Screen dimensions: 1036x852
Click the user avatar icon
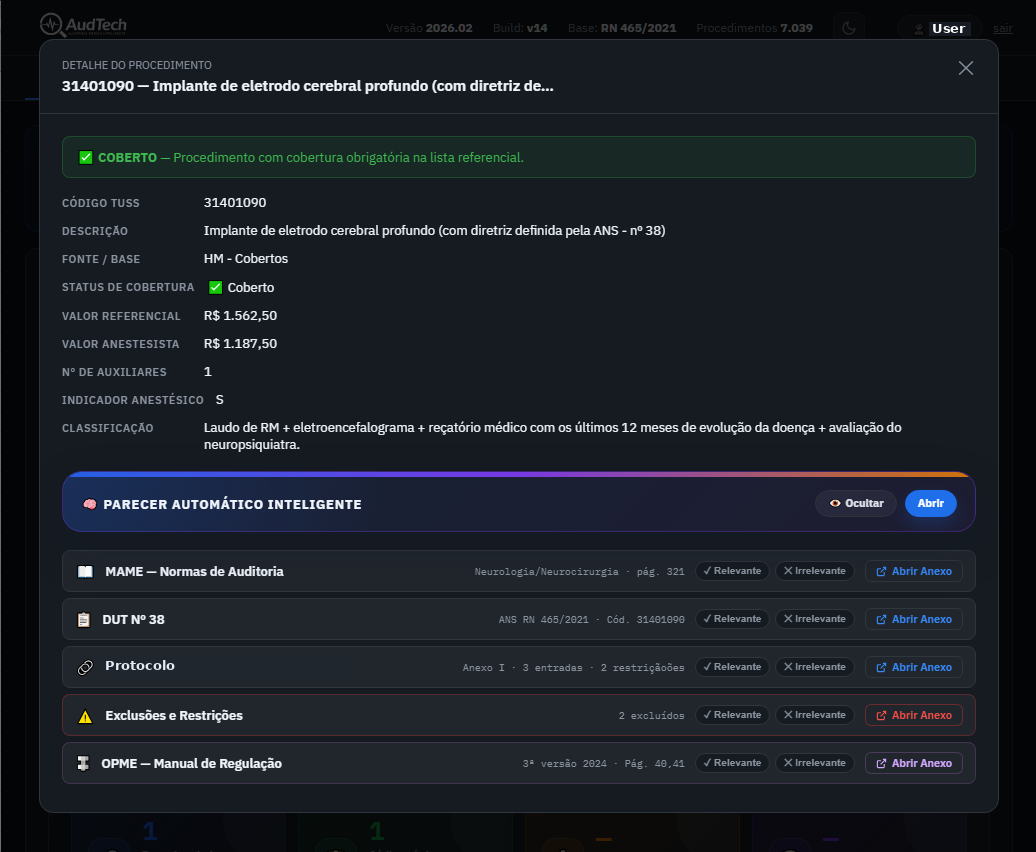[x=918, y=28]
